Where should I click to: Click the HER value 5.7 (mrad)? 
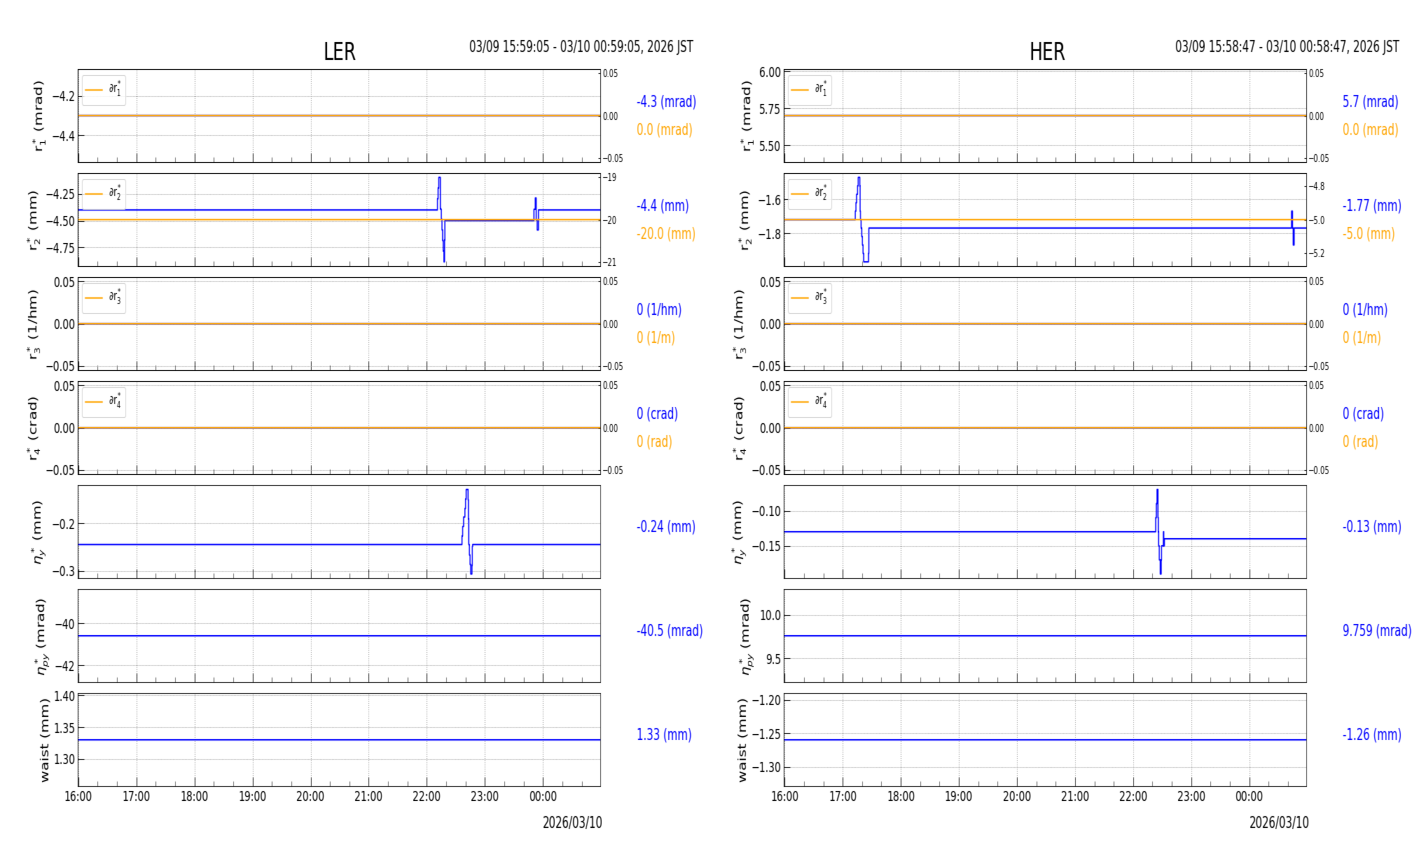point(1370,102)
